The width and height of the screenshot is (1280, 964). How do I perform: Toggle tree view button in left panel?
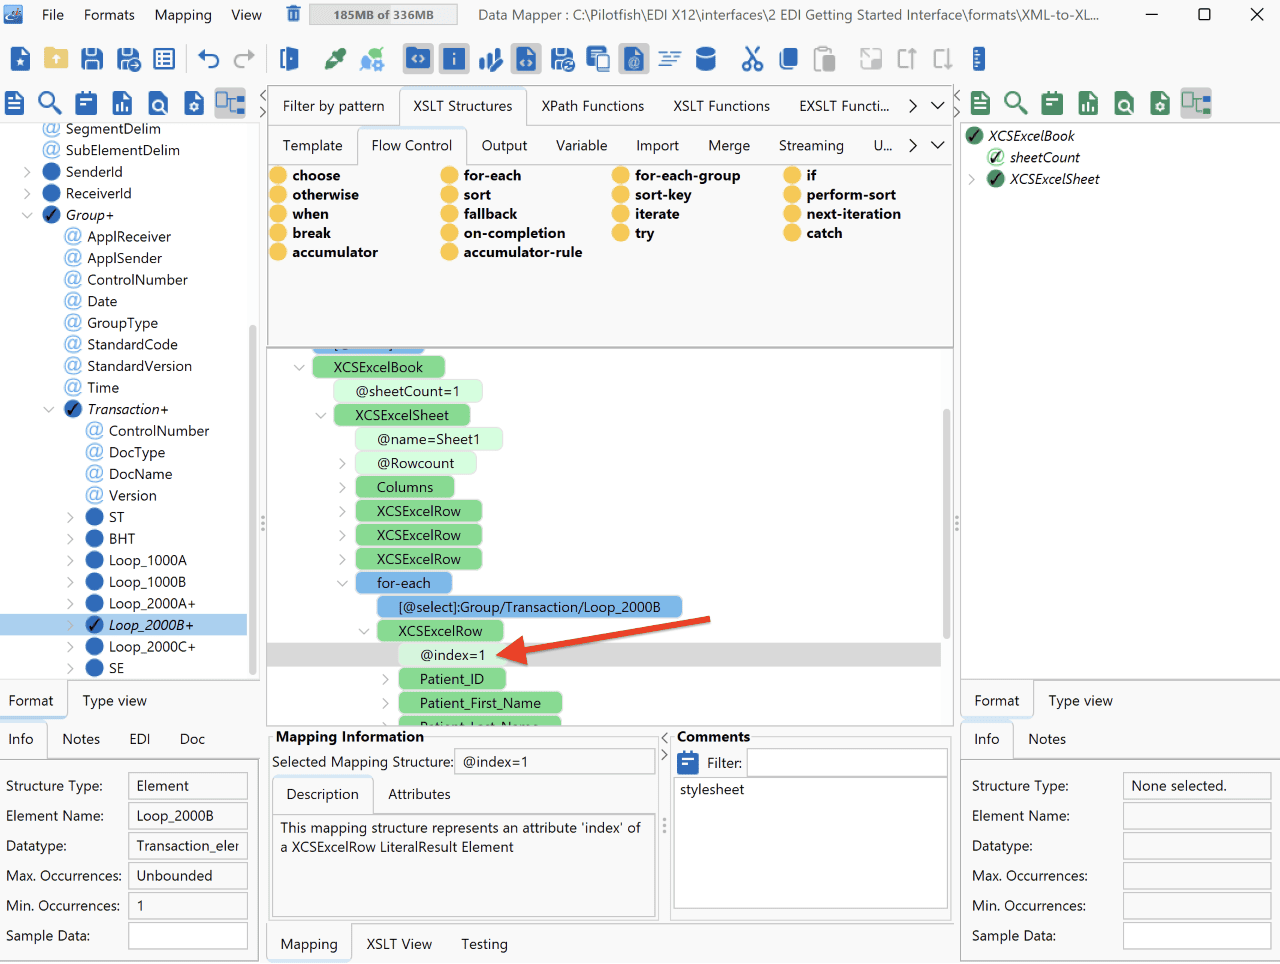[230, 103]
